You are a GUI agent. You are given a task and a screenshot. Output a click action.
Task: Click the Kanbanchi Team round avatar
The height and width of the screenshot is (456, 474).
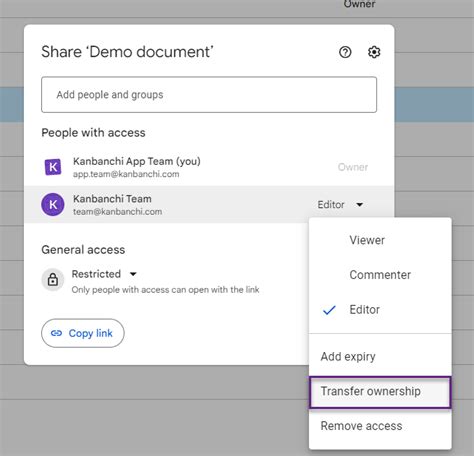point(53,204)
